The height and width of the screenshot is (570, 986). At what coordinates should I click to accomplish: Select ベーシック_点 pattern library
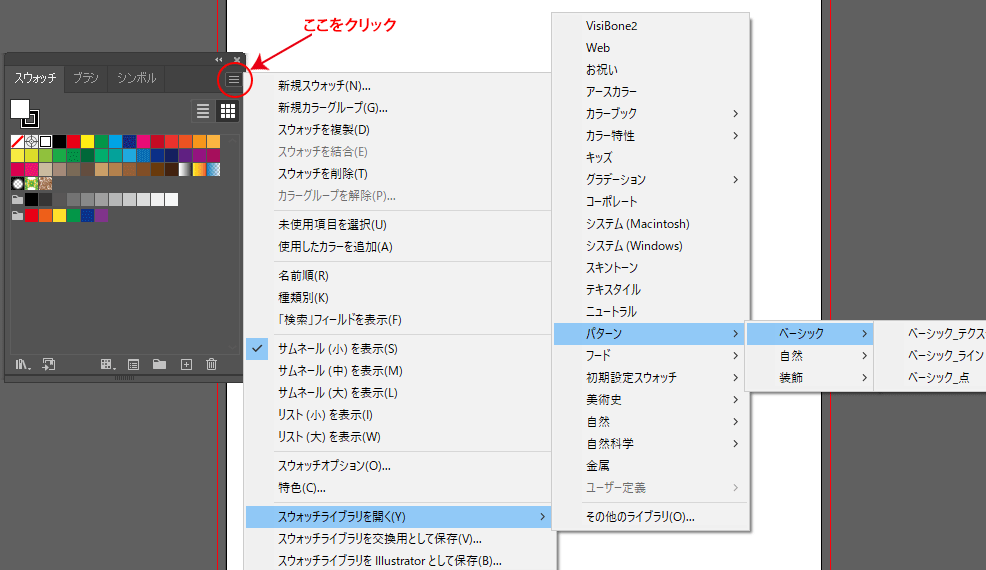point(938,378)
